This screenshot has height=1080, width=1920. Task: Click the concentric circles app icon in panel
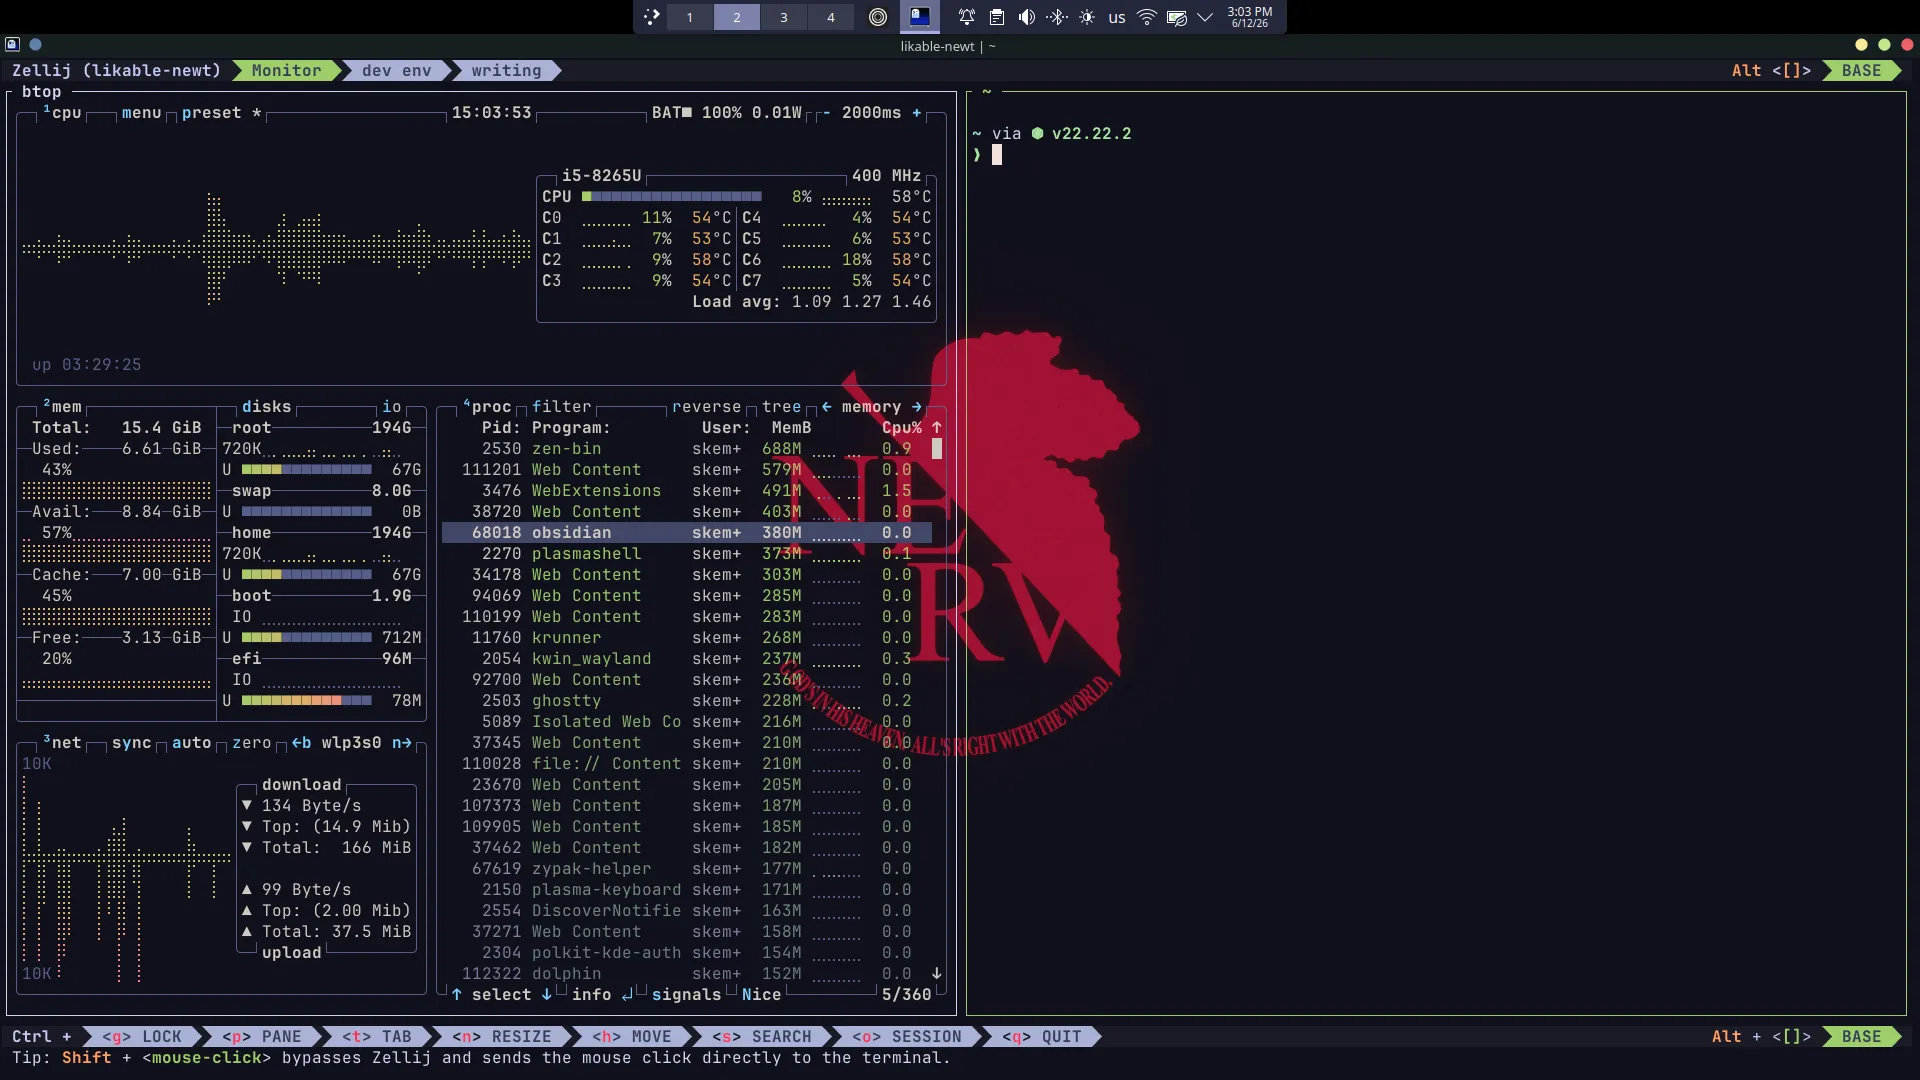(878, 17)
